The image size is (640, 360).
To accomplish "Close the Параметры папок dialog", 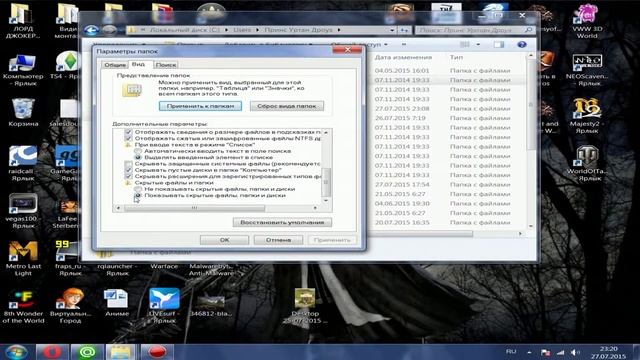I will coord(347,50).
